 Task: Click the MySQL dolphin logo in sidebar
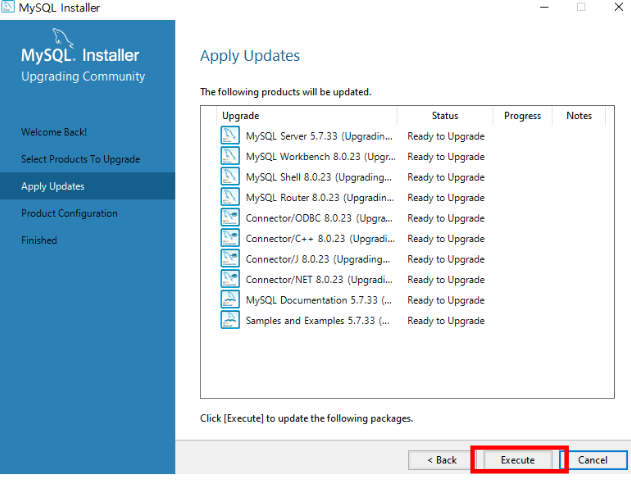(63, 38)
